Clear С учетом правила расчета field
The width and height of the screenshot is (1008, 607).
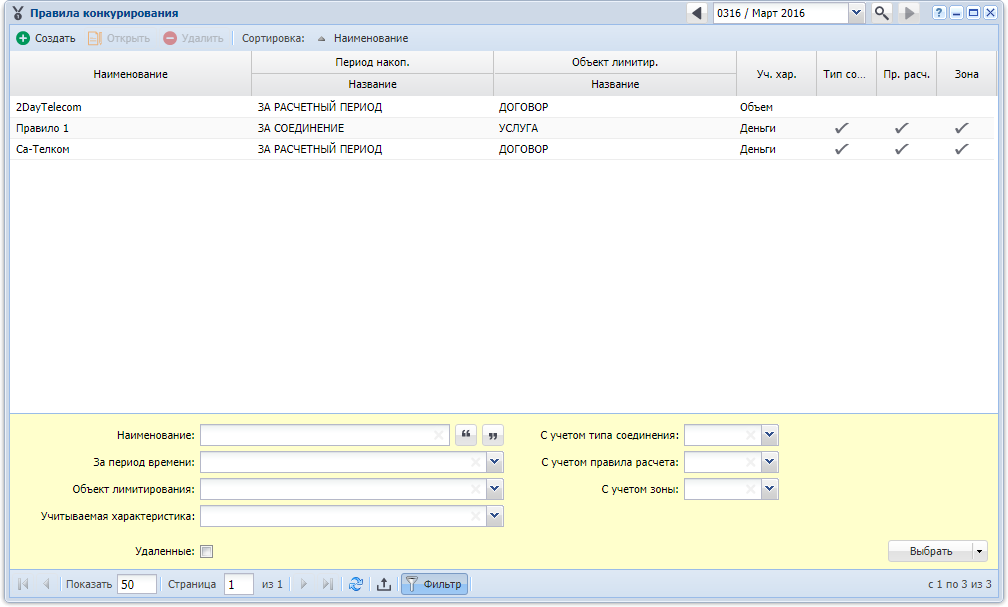[750, 462]
